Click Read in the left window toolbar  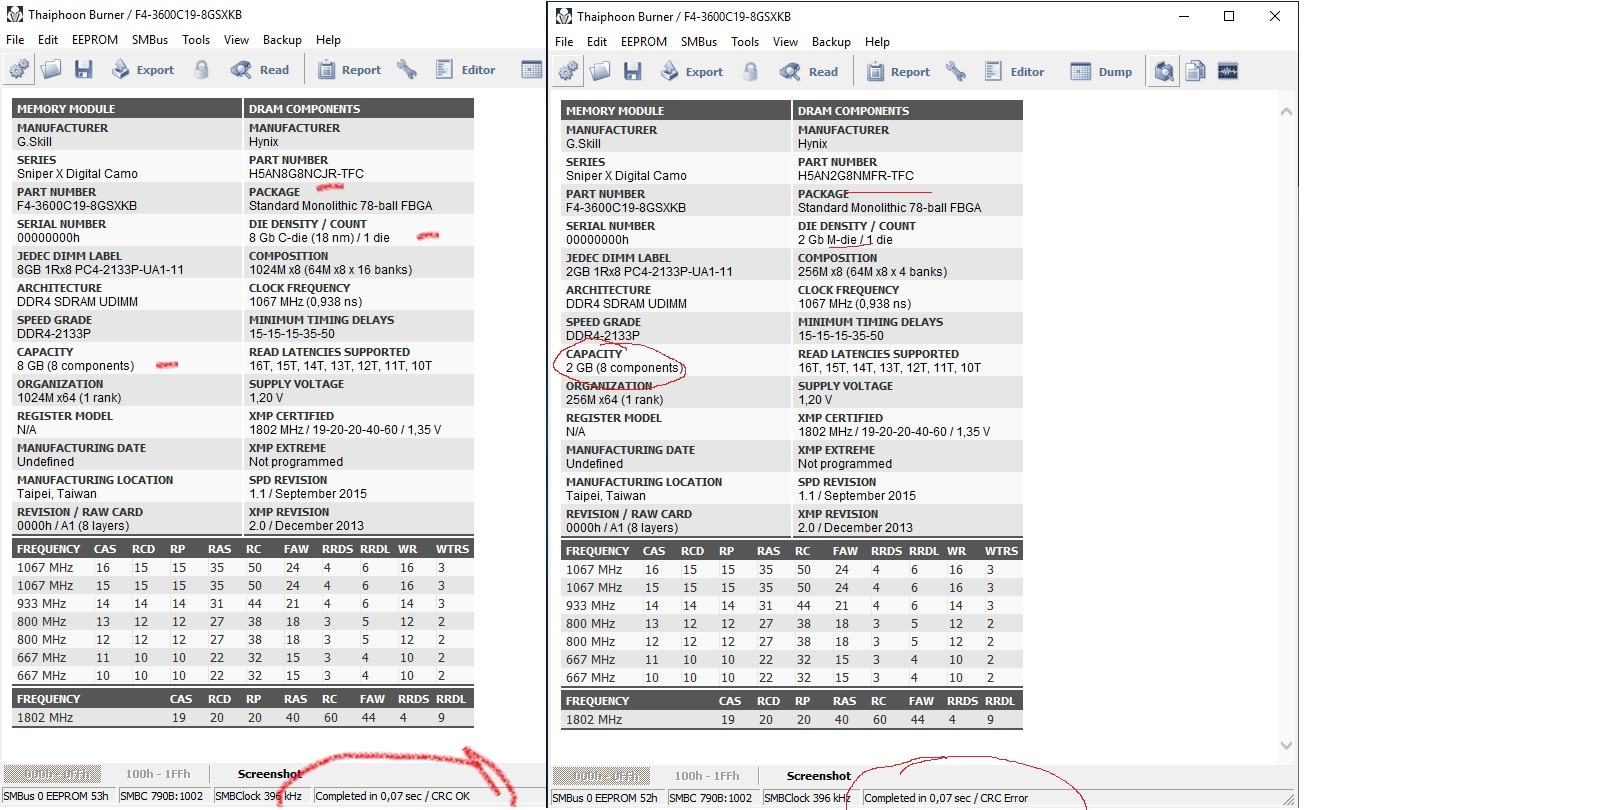tap(260, 69)
